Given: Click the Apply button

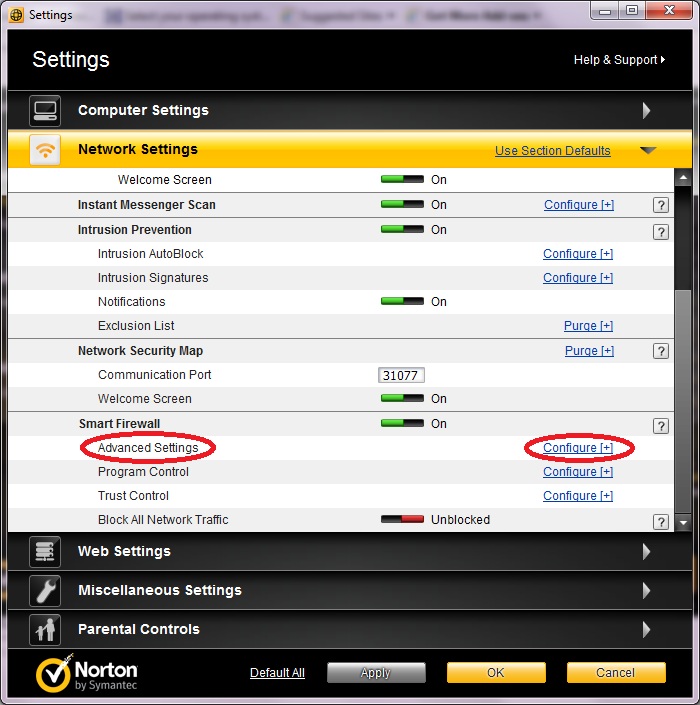Looking at the screenshot, I should click(x=376, y=673).
